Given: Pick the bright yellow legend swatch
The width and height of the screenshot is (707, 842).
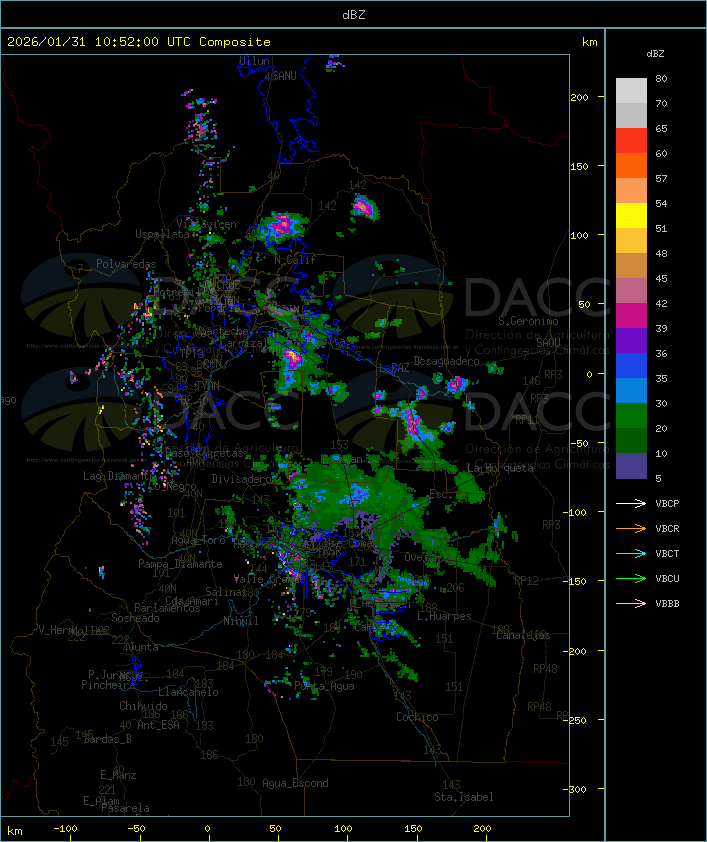Looking at the screenshot, I should coord(631,216).
